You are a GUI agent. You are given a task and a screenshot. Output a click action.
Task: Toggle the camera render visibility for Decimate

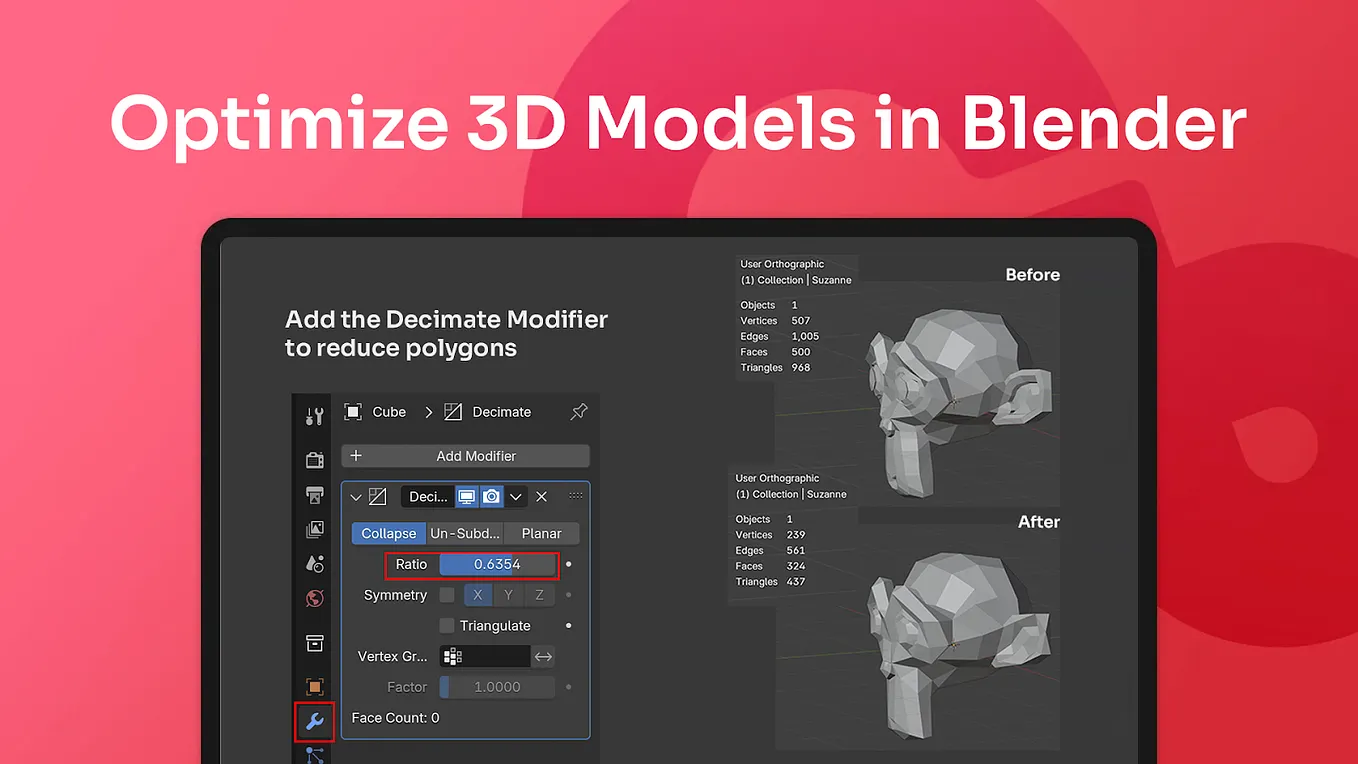click(x=491, y=496)
